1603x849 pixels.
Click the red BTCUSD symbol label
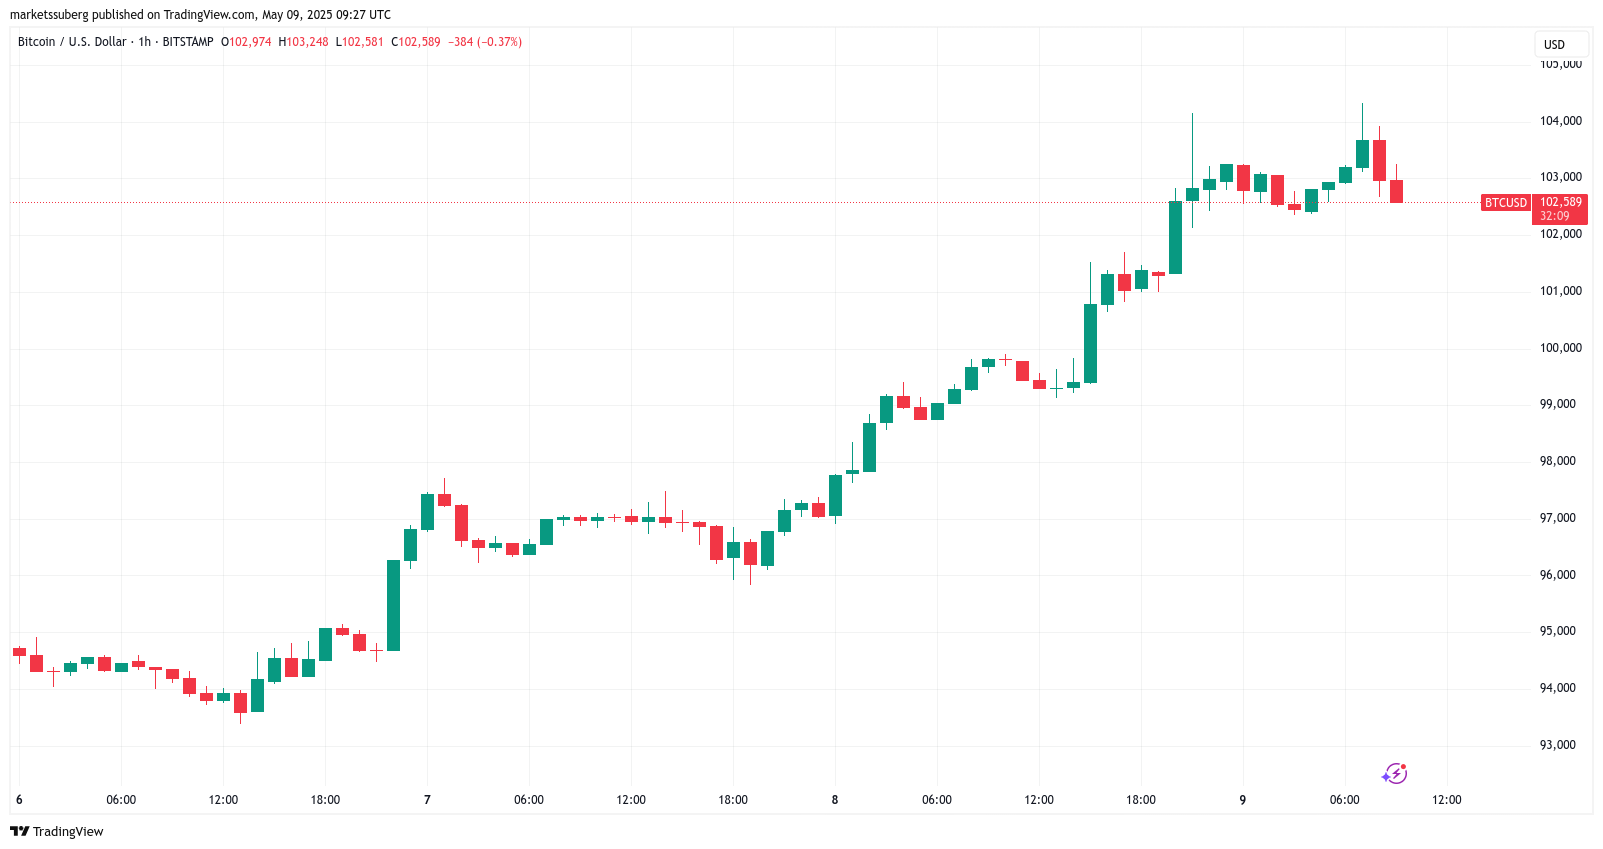point(1505,203)
